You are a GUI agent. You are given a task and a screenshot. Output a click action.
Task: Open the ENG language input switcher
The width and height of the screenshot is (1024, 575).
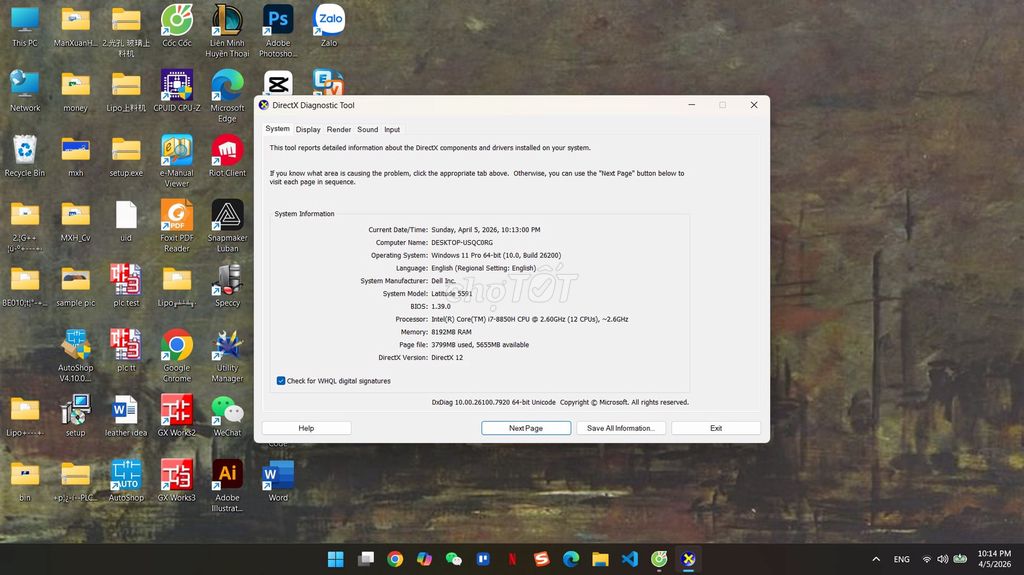pyautogui.click(x=901, y=559)
